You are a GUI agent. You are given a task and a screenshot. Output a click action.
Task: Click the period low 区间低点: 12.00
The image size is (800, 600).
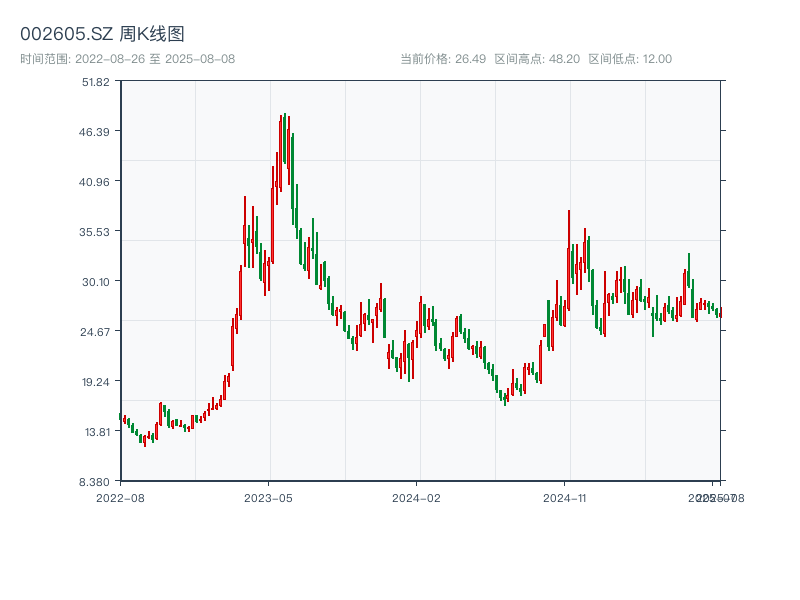pyautogui.click(x=630, y=59)
